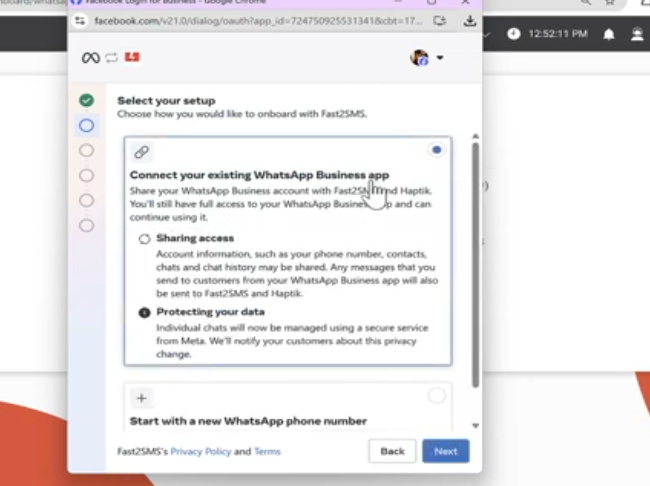Click the red Fast2SMS app icon

[x=132, y=58]
